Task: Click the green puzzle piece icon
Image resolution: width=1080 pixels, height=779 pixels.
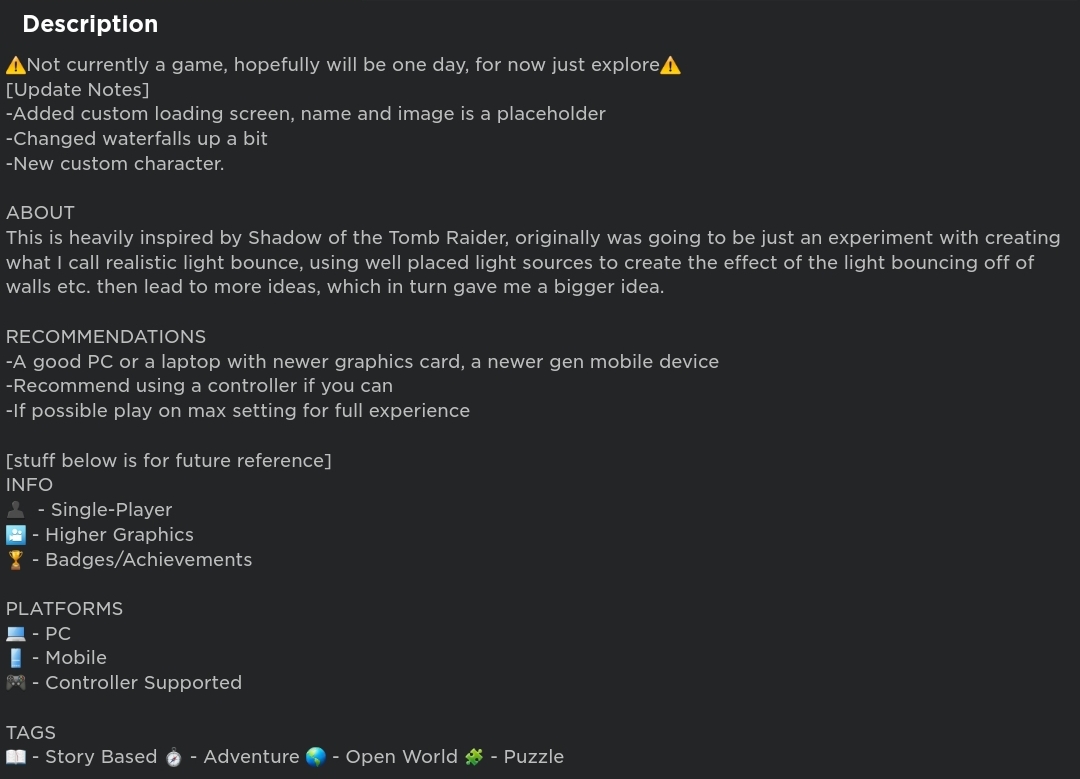Action: click(x=474, y=757)
